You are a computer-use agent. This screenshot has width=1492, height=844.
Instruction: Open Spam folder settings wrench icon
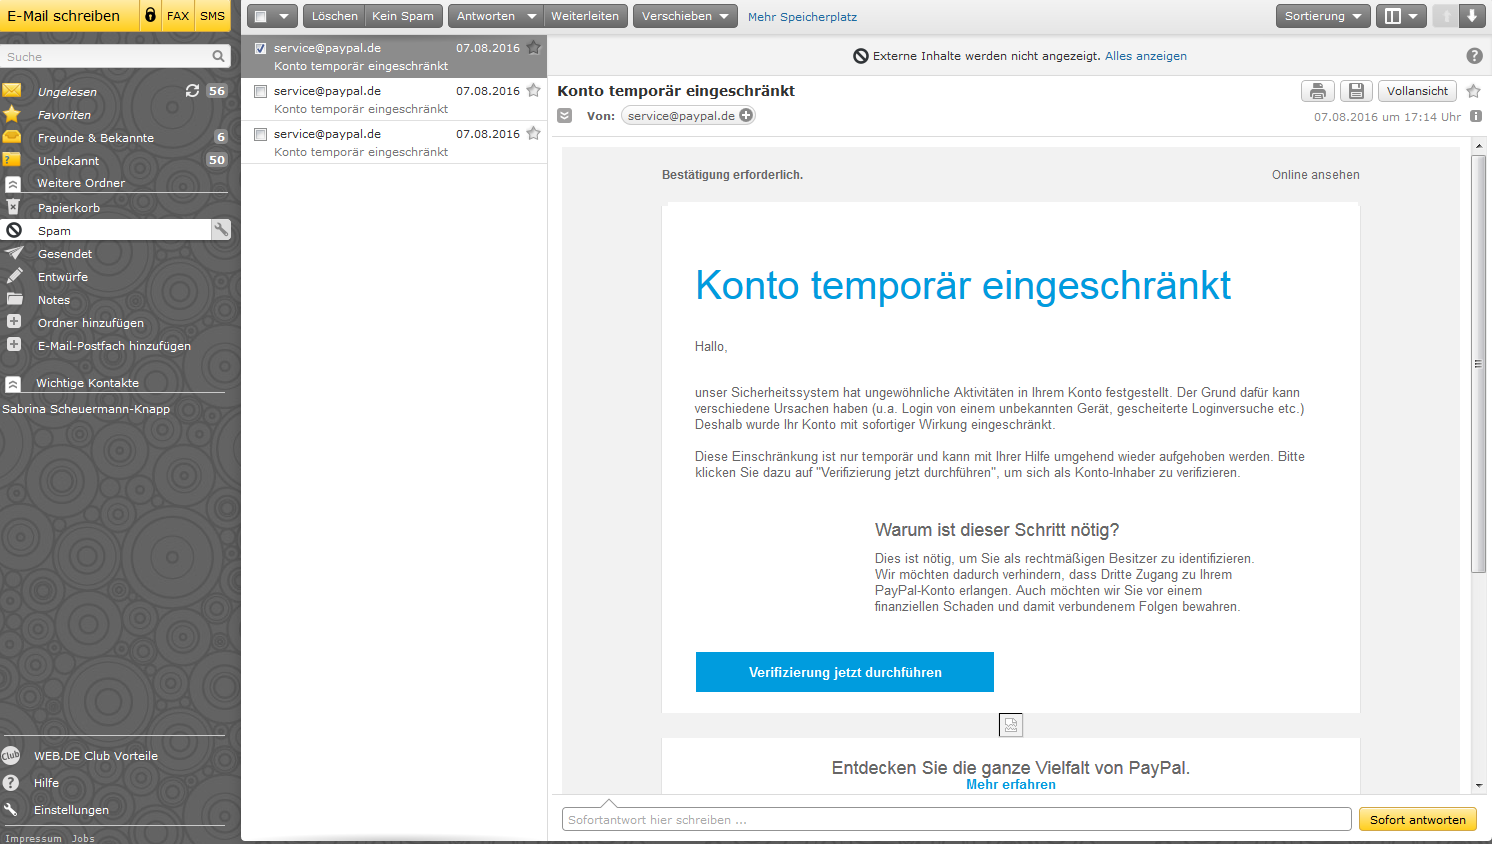(221, 230)
